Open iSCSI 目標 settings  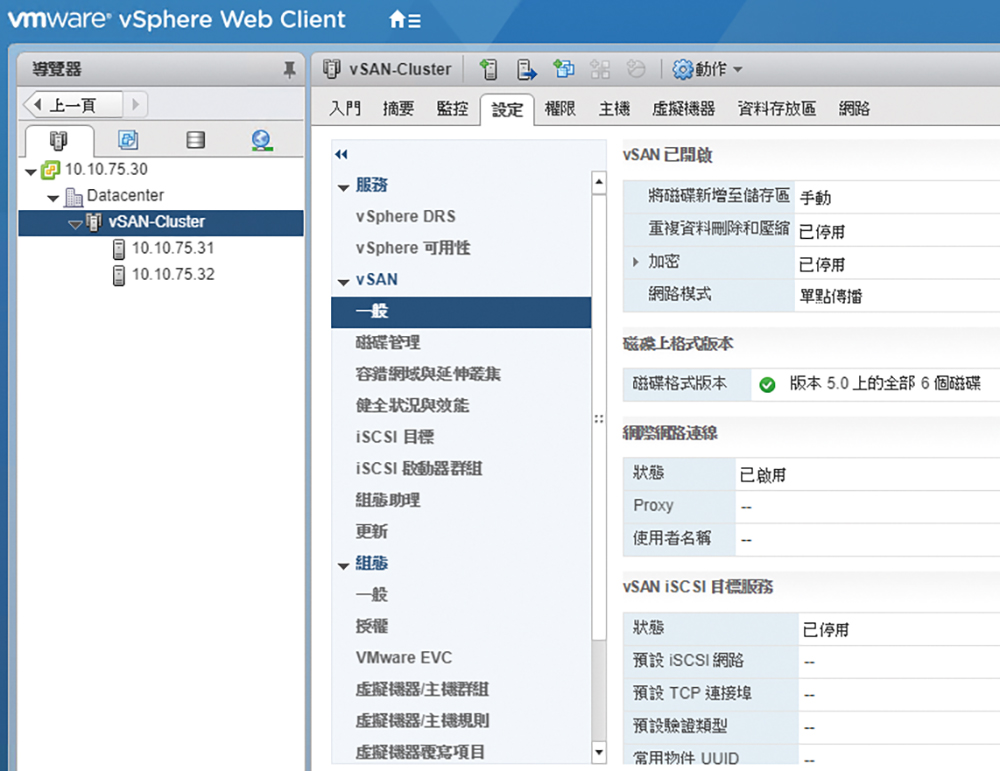pos(395,437)
